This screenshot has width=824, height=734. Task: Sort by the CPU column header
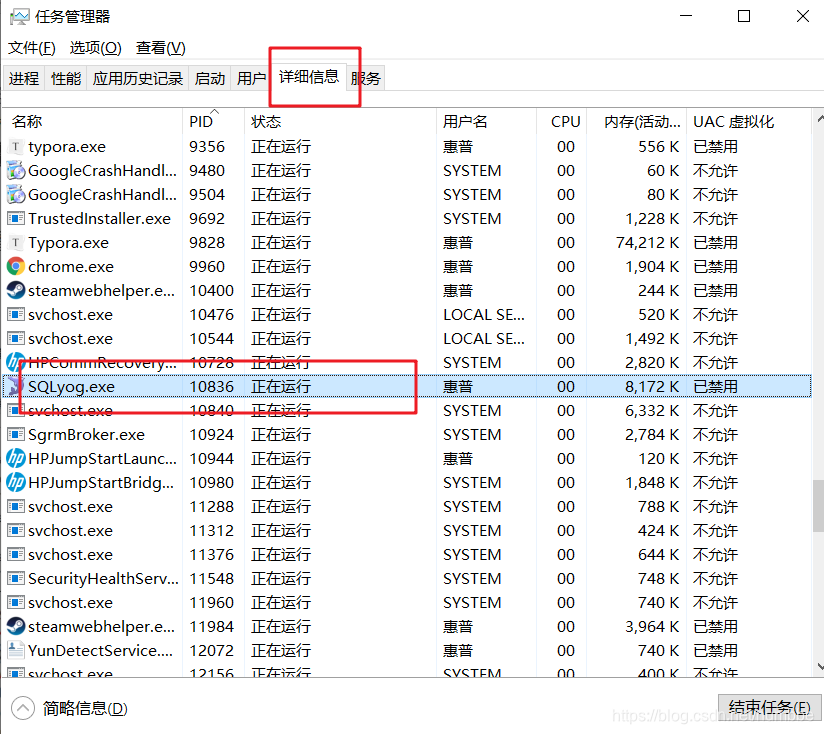coord(562,121)
